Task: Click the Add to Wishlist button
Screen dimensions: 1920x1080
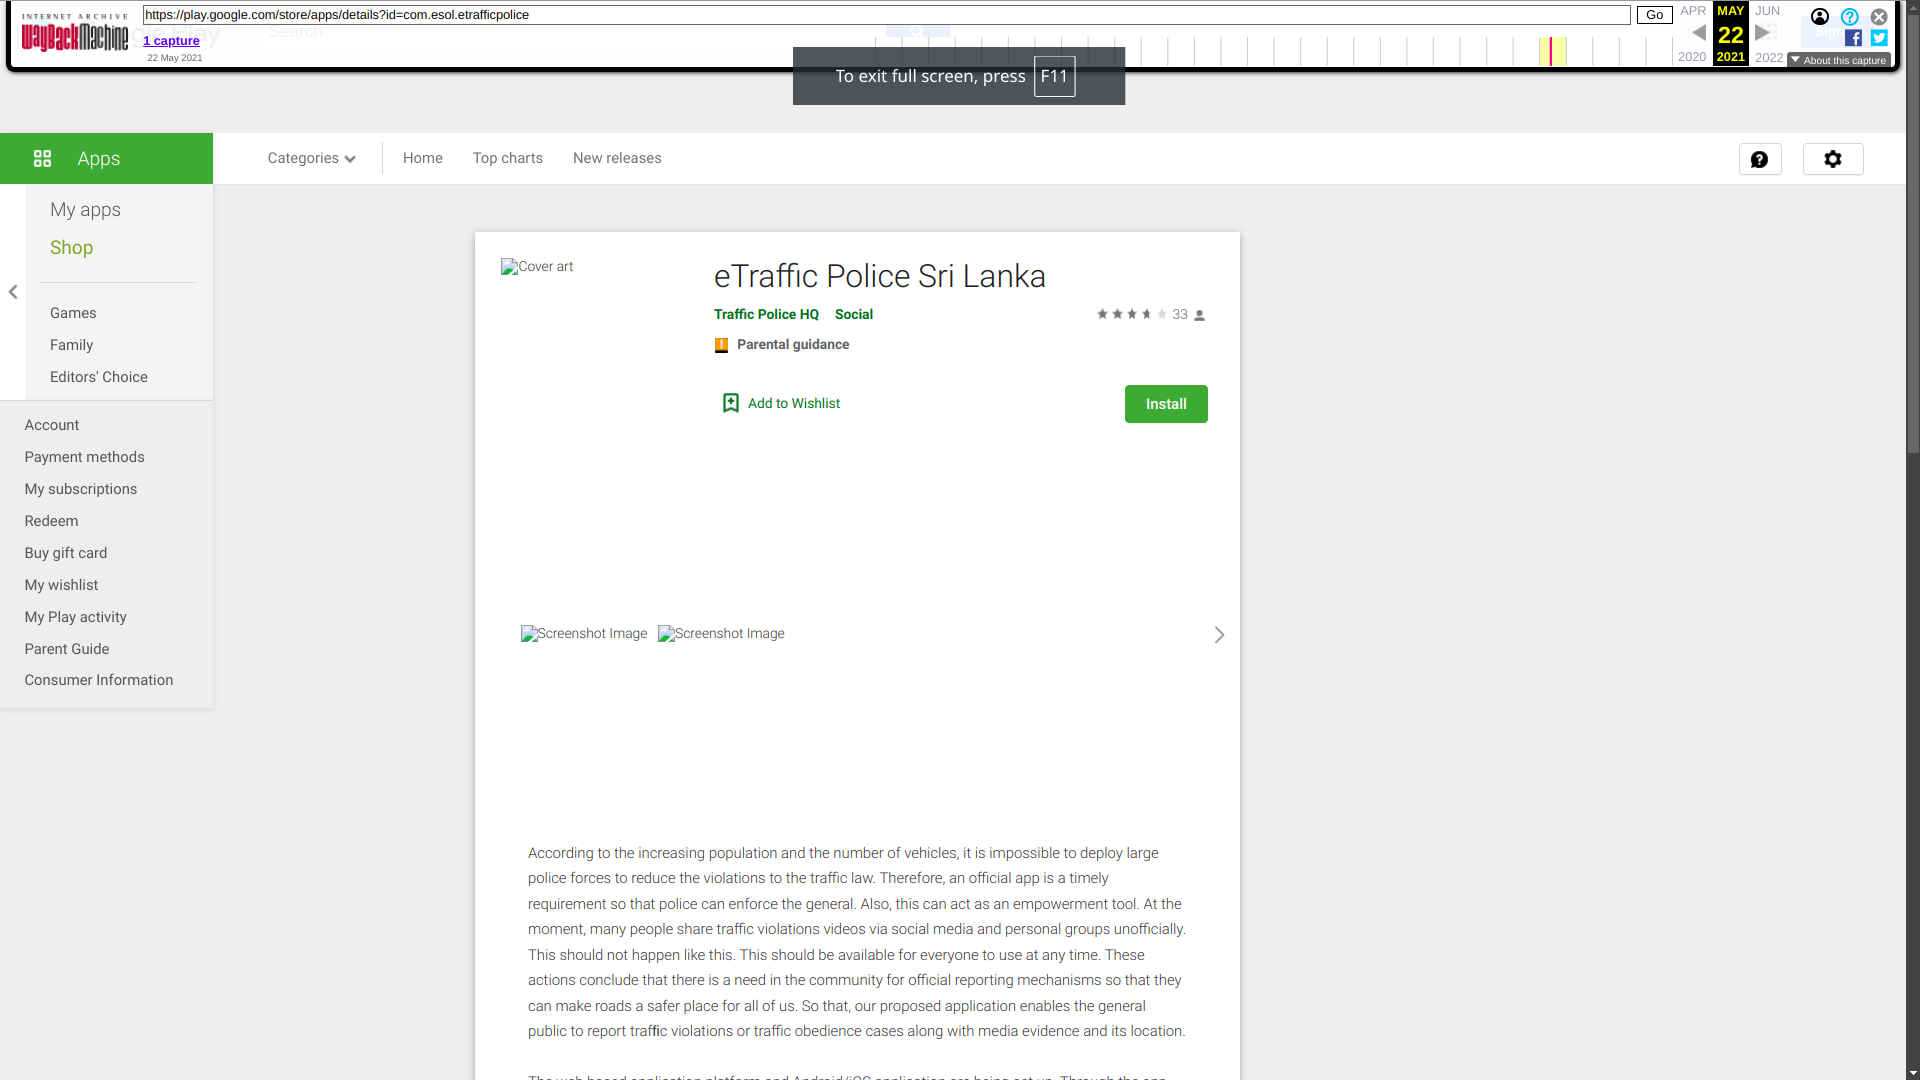Action: [x=779, y=402]
